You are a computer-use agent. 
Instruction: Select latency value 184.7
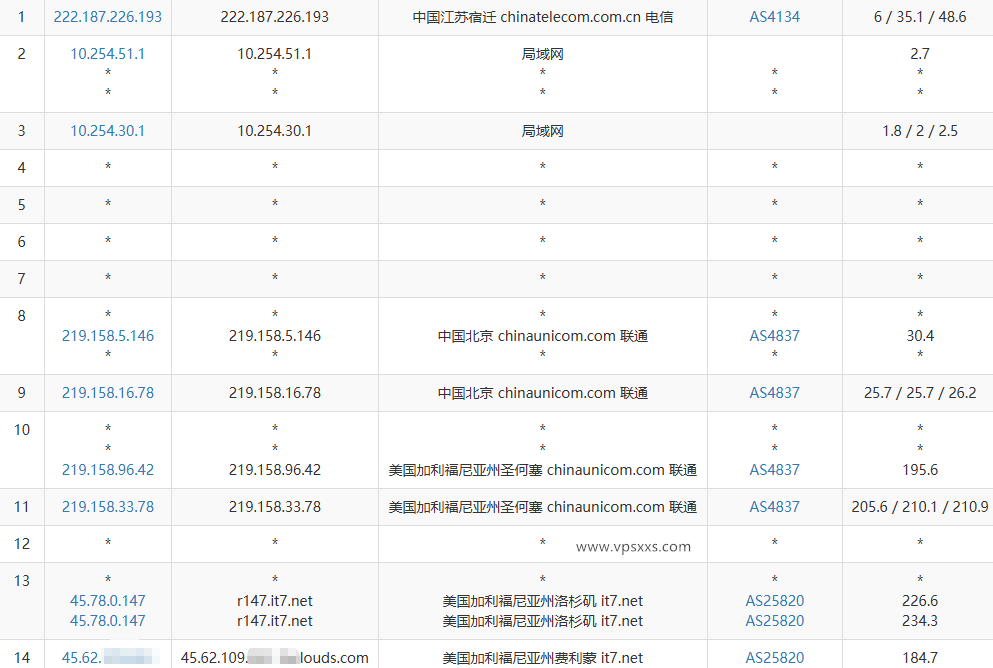(920, 658)
